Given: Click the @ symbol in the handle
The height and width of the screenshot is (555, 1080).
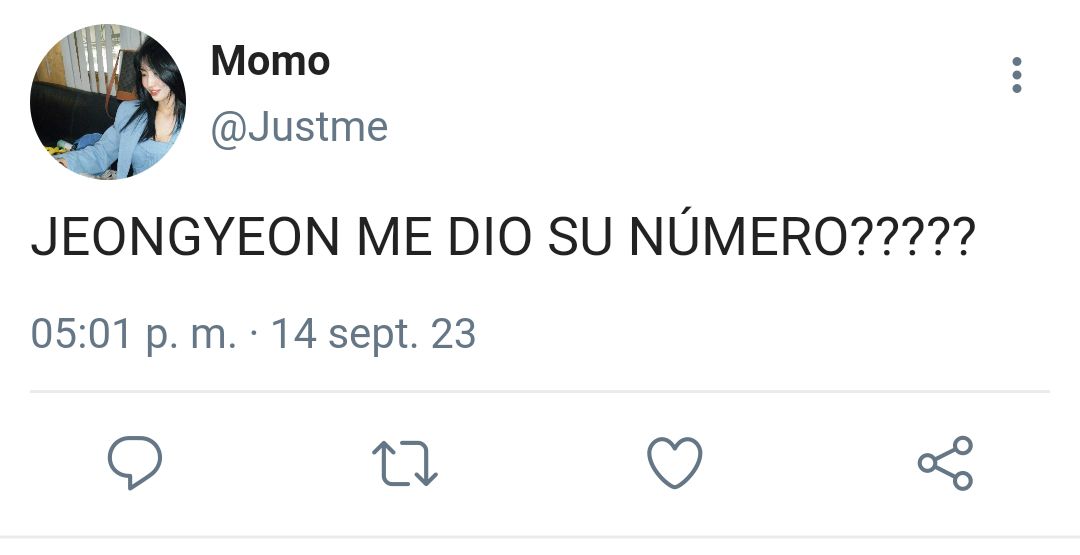Looking at the screenshot, I should tap(228, 129).
